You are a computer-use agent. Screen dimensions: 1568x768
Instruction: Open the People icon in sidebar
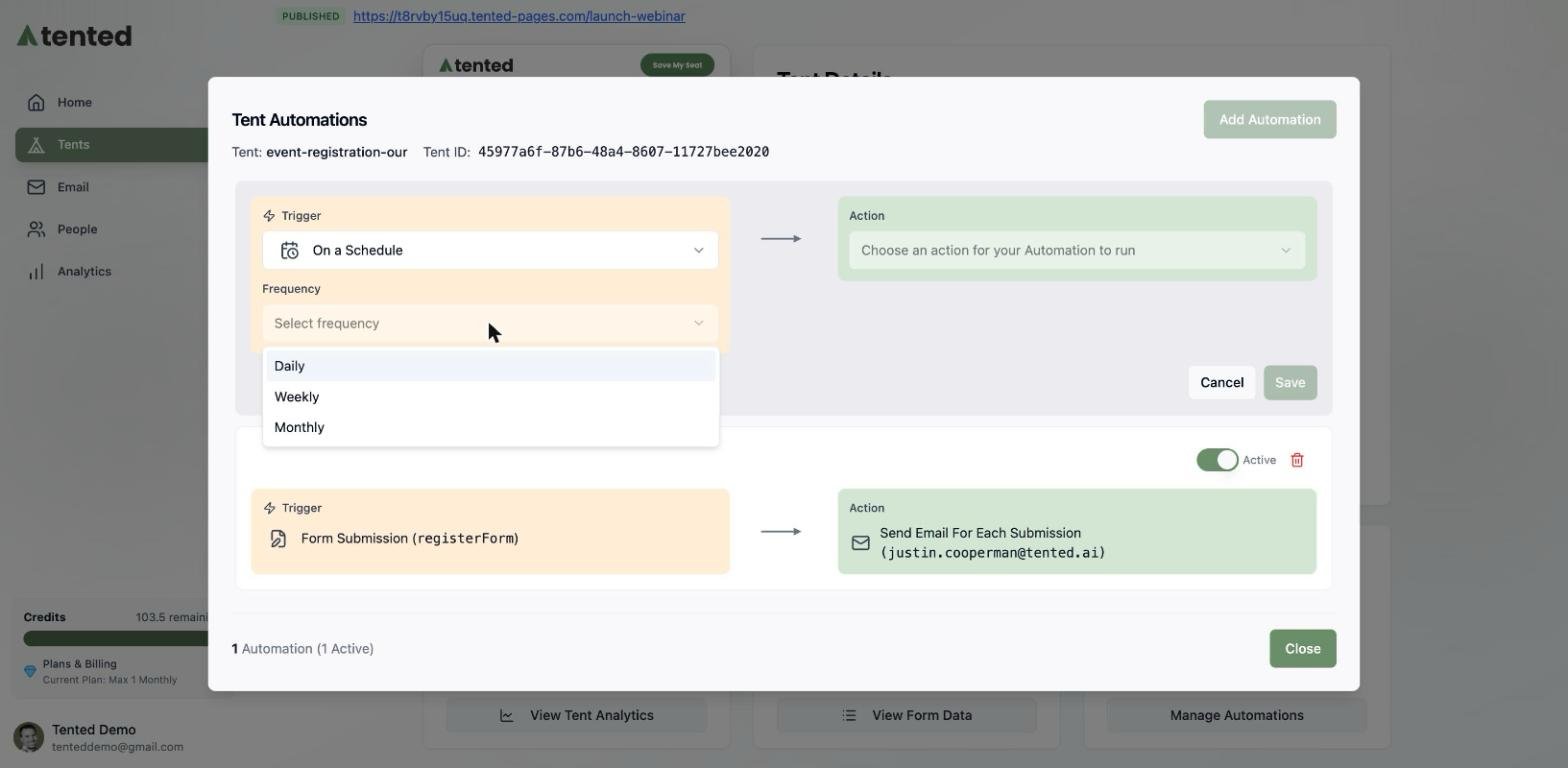coord(36,229)
